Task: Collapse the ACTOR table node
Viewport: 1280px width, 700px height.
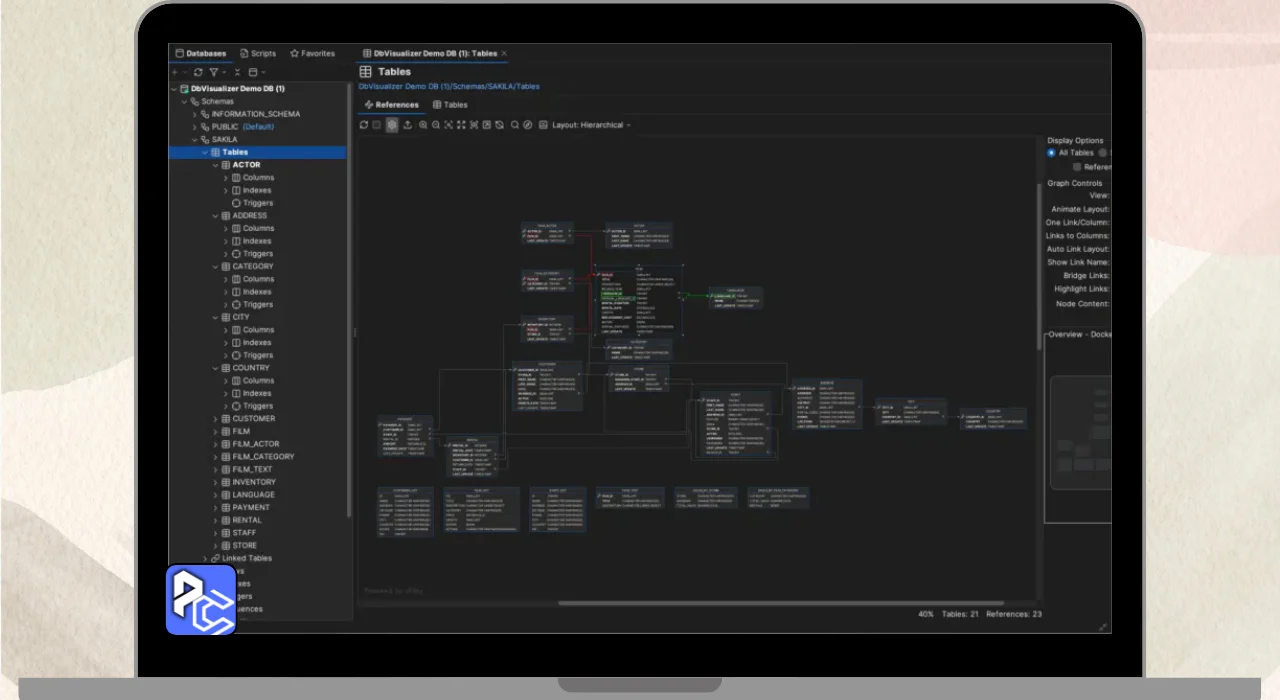Action: click(x=215, y=165)
